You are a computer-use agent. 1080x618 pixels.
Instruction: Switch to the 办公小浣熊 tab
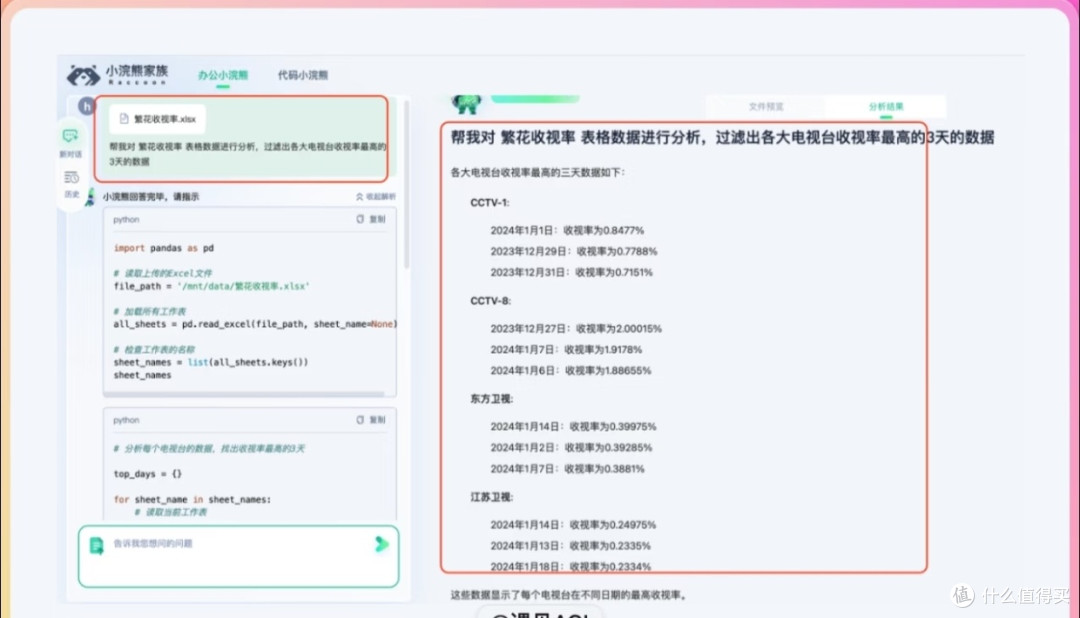[222, 75]
